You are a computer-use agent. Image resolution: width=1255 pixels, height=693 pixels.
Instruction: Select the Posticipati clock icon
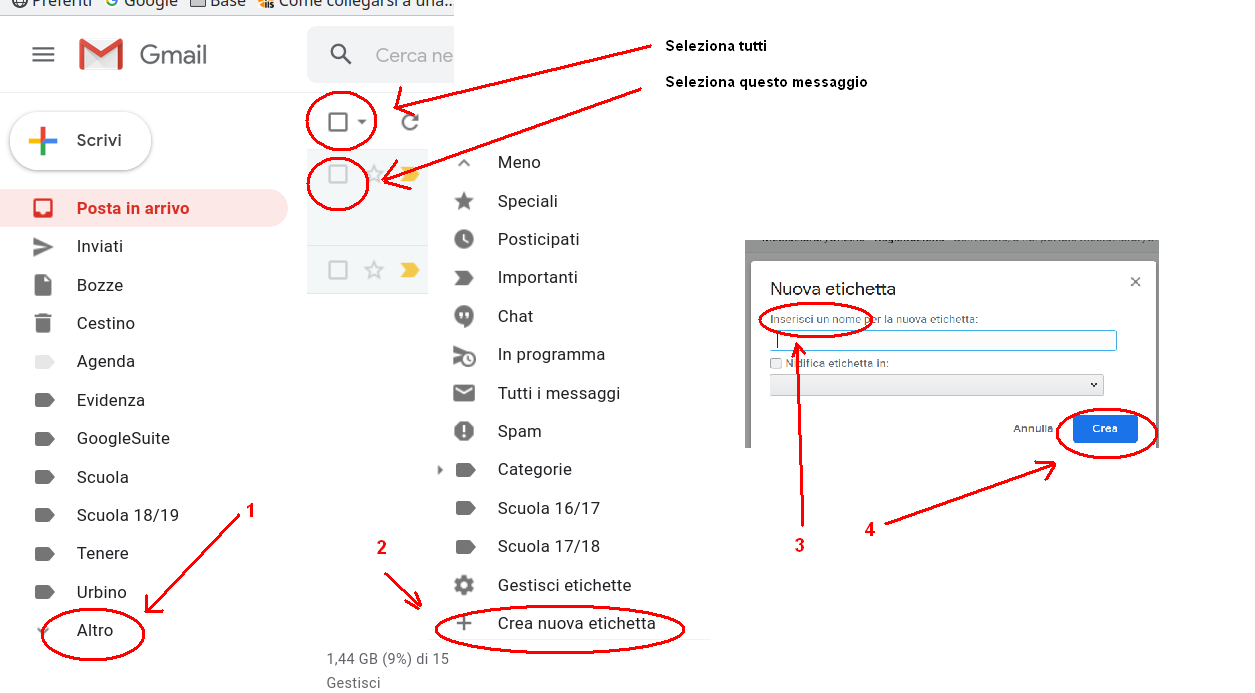(x=463, y=239)
